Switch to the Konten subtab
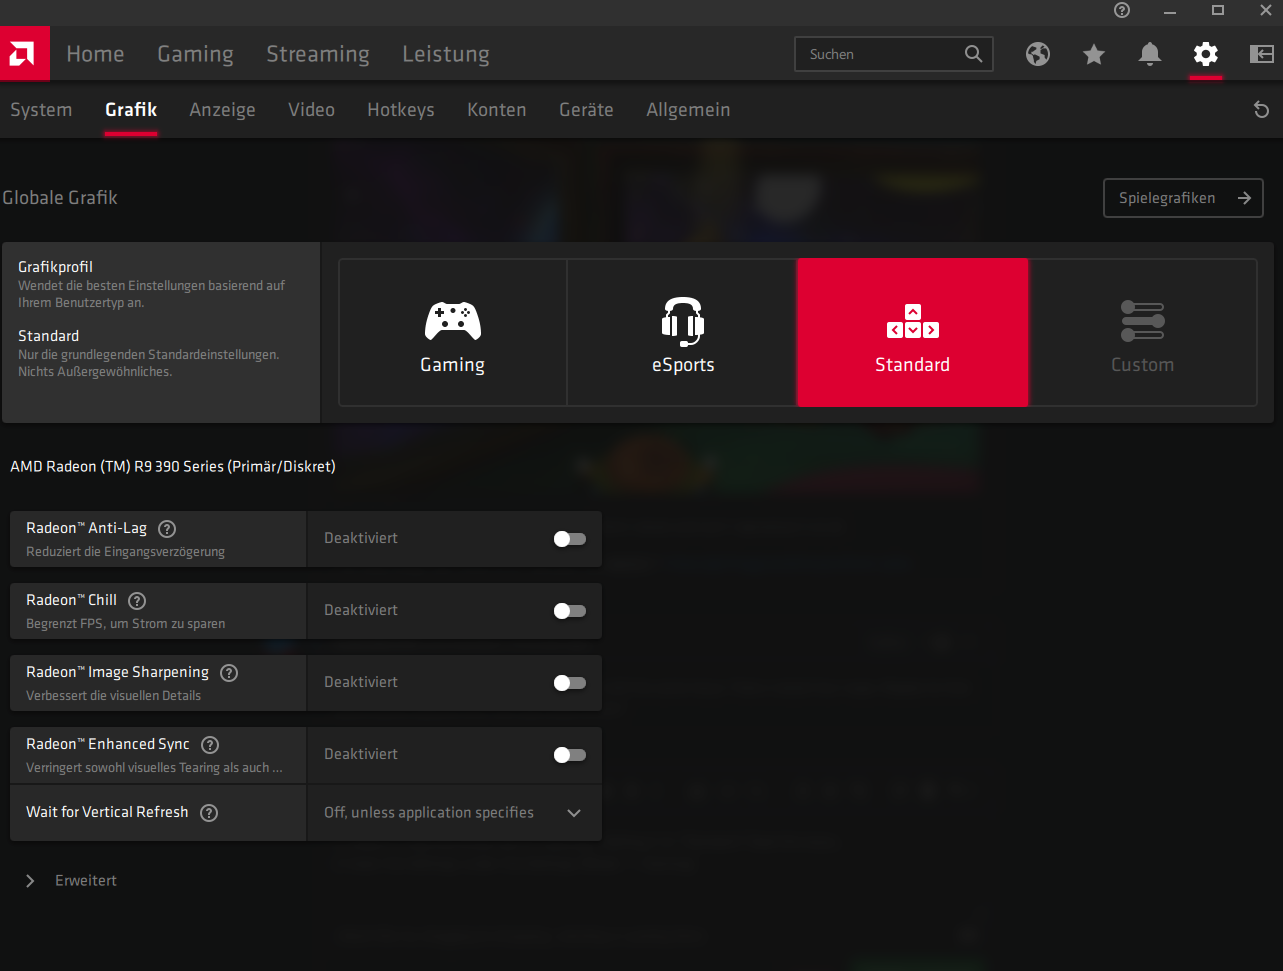1283x971 pixels. click(x=496, y=110)
